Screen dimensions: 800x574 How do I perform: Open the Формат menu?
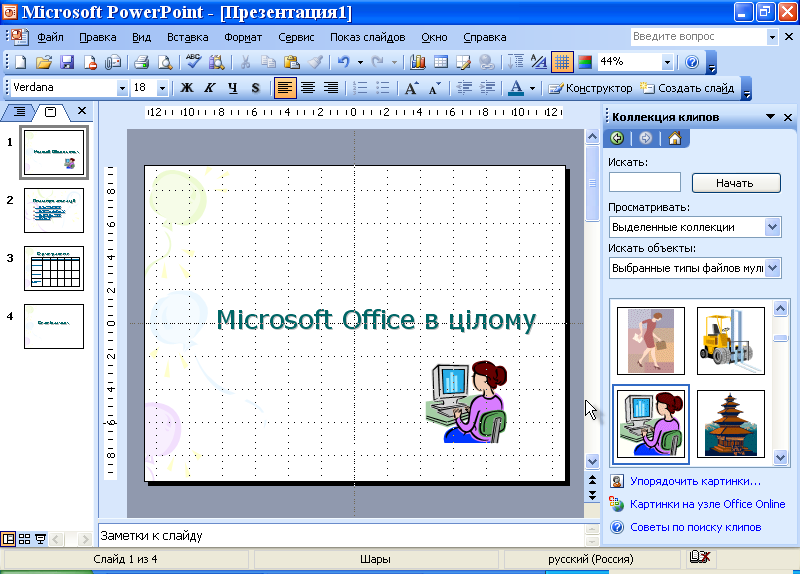[x=243, y=37]
